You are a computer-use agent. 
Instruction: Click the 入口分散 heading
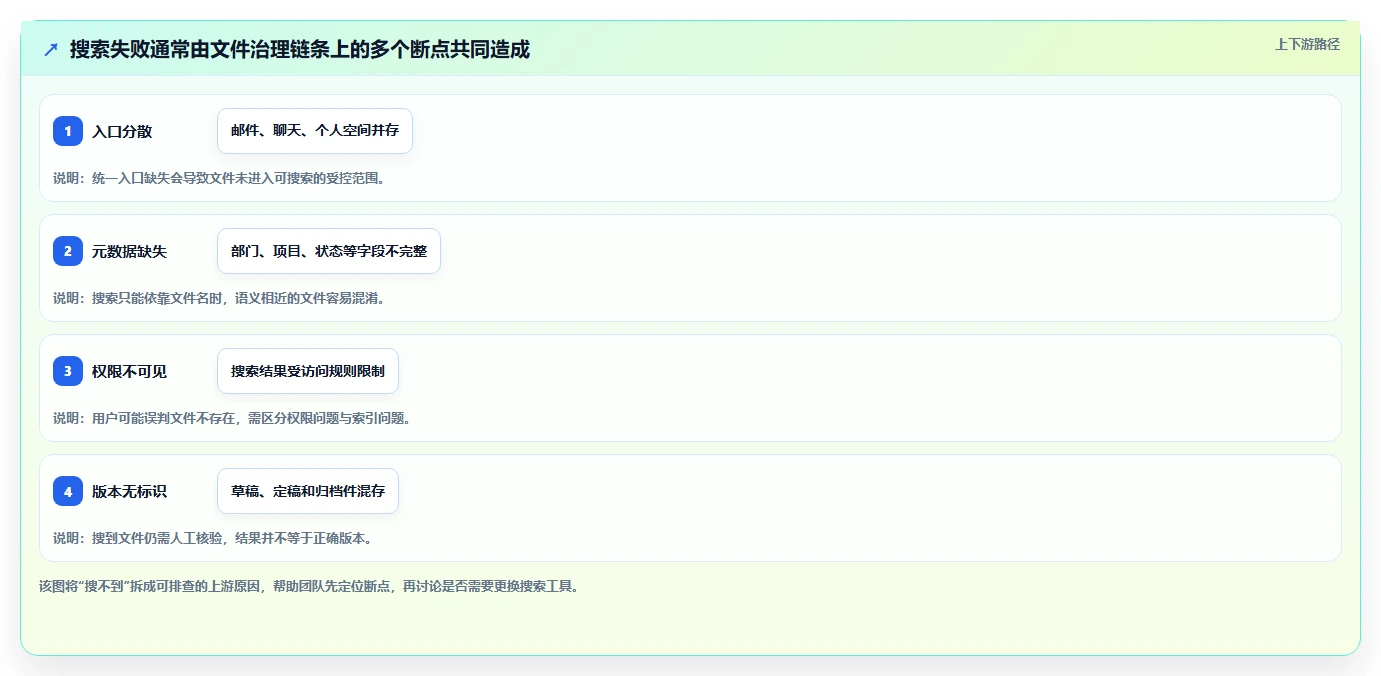[122, 131]
